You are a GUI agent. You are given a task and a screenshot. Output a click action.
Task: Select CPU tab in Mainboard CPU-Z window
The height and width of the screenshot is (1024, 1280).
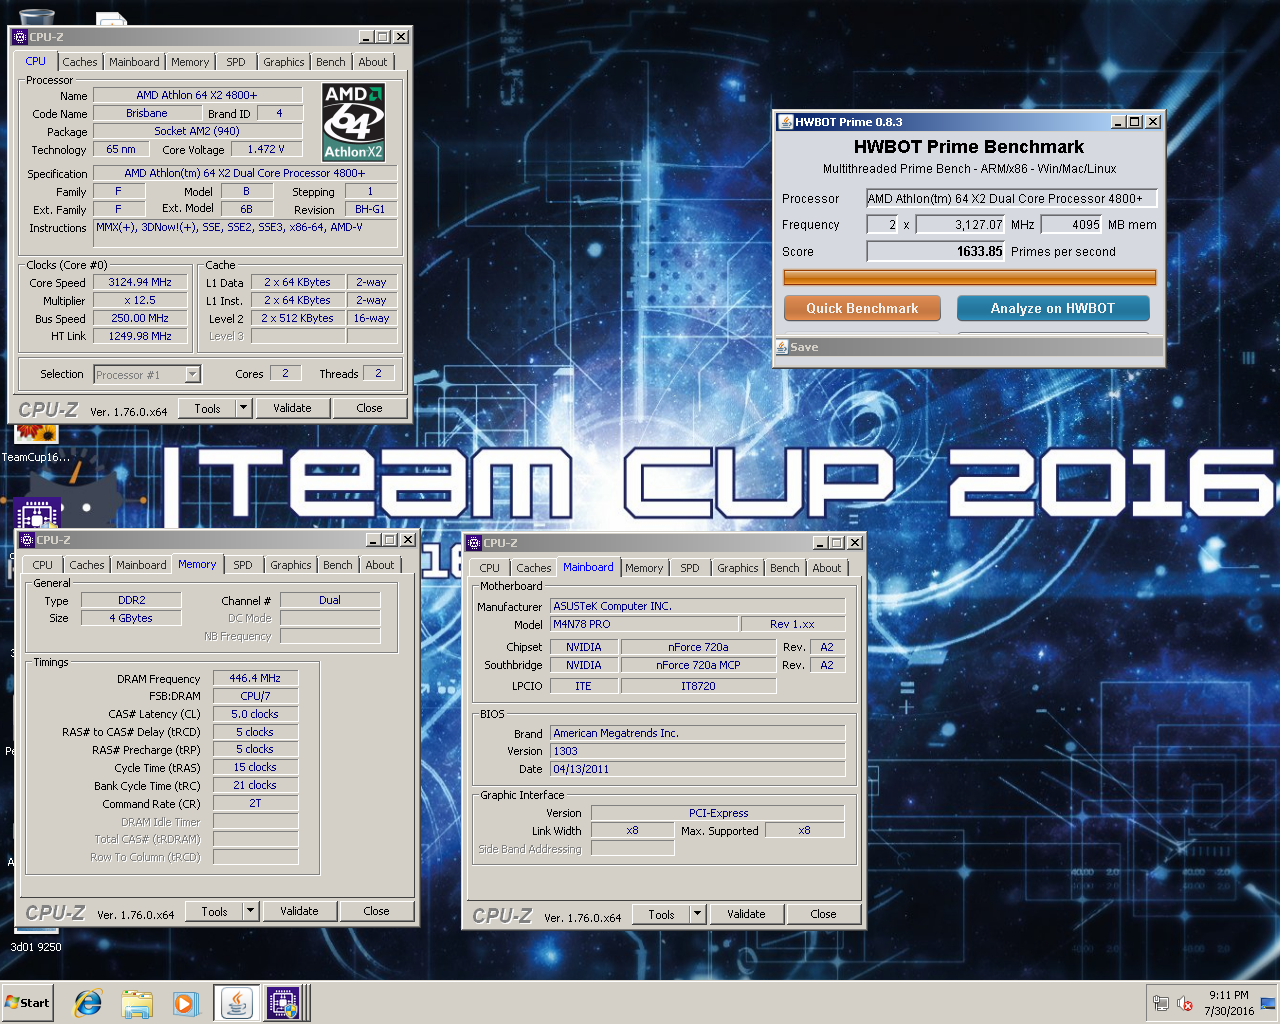(490, 568)
